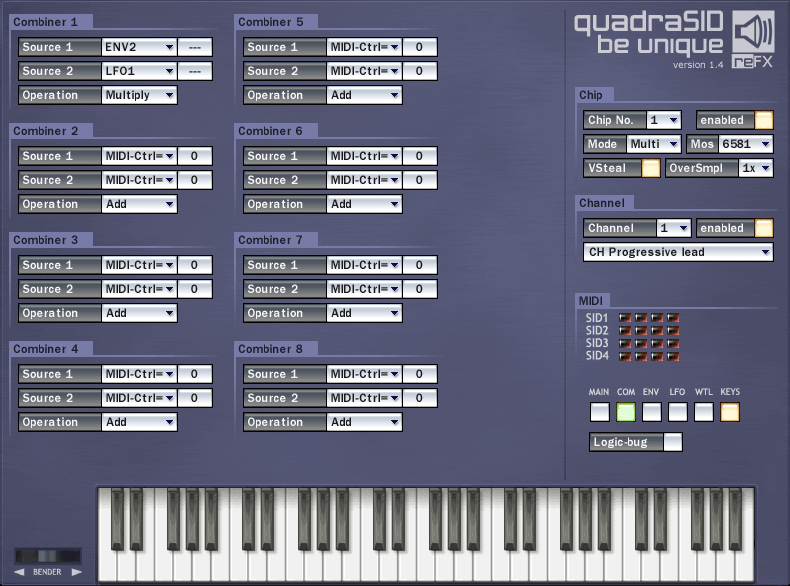Click the Combiner 5 section label

(x=271, y=22)
